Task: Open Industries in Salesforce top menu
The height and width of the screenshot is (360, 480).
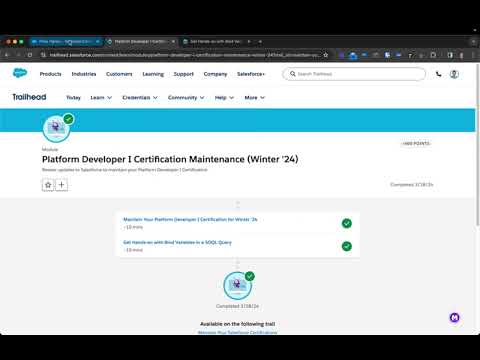Action: pyautogui.click(x=84, y=74)
